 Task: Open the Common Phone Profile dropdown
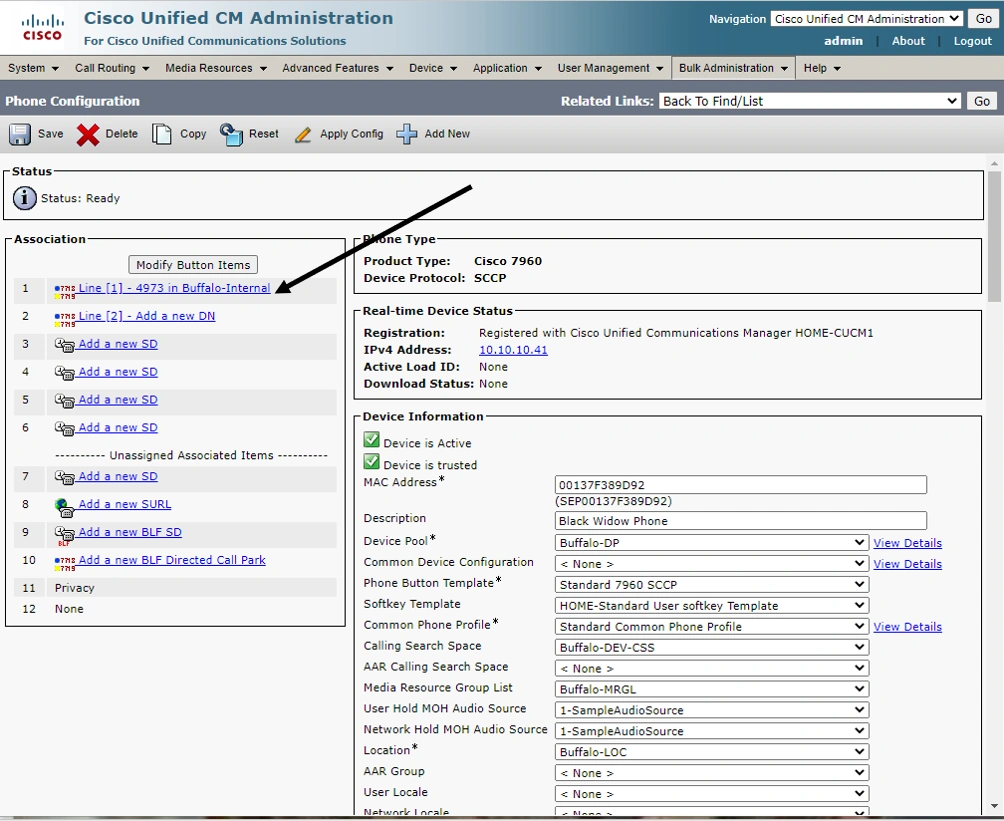click(711, 626)
